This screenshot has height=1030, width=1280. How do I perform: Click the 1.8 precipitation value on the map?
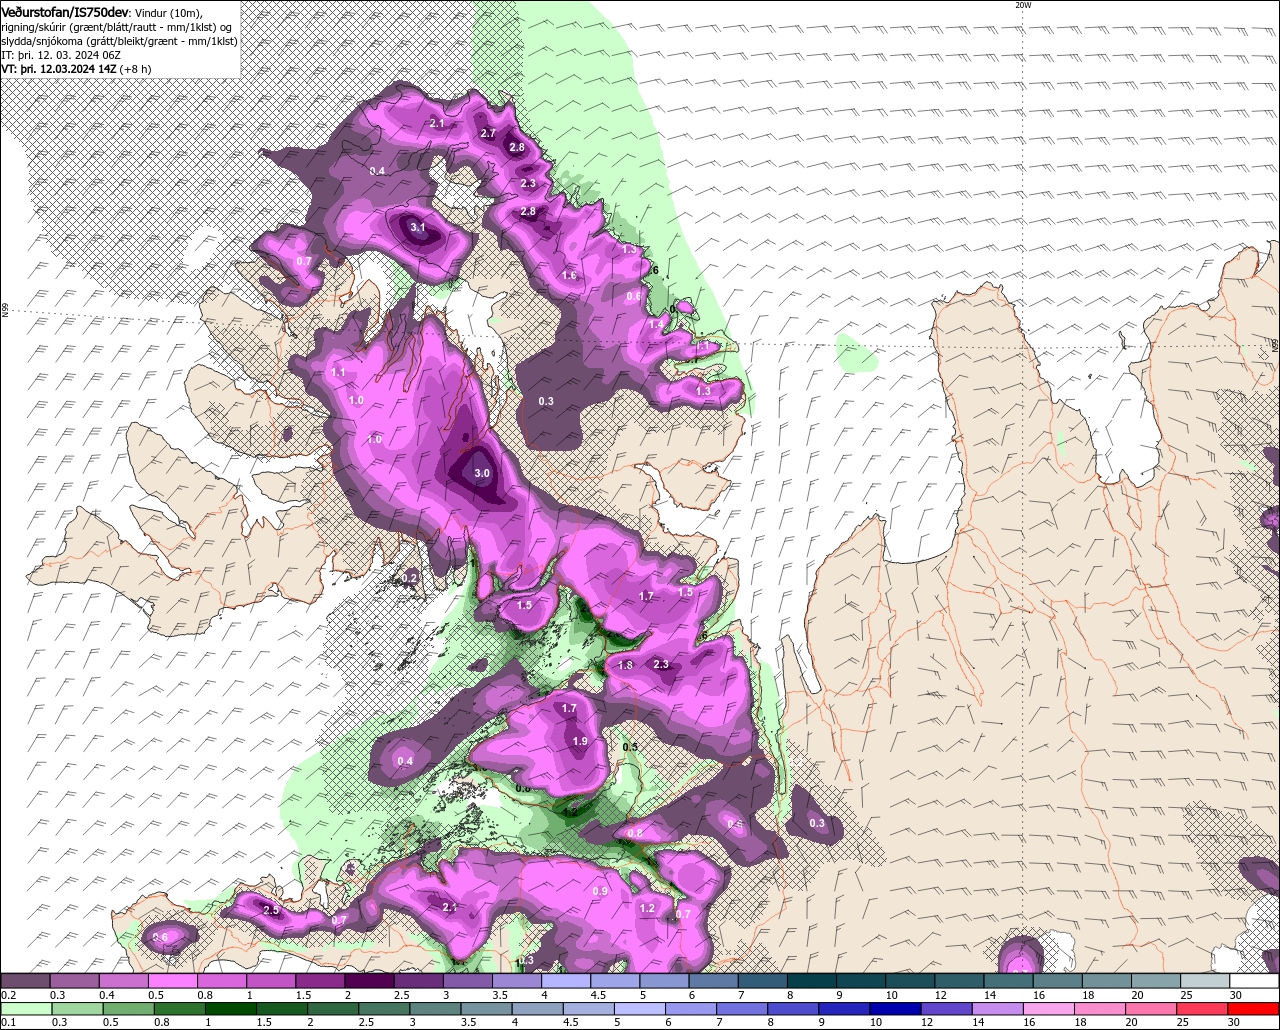pyautogui.click(x=626, y=665)
